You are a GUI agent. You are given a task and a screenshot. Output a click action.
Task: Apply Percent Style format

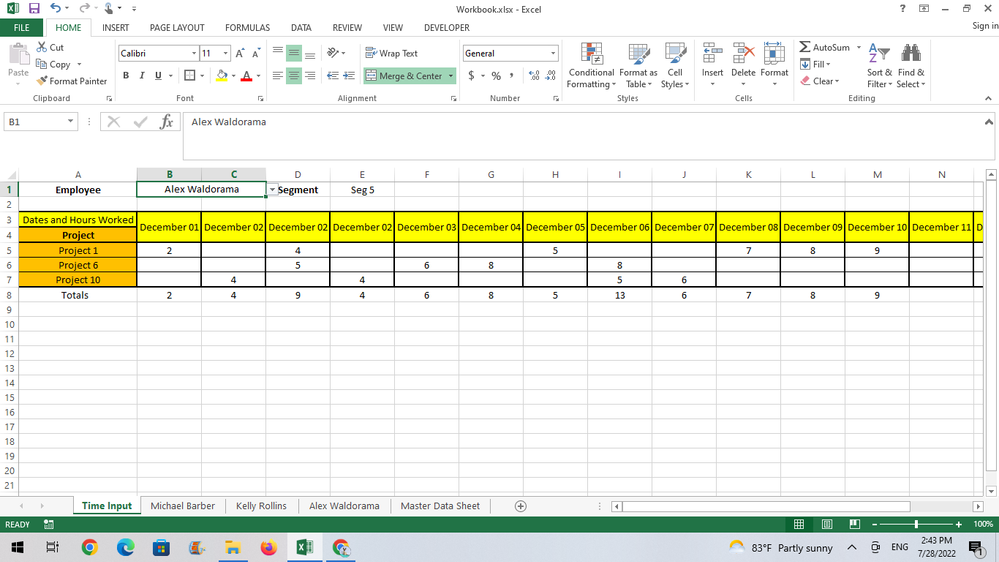pos(496,75)
